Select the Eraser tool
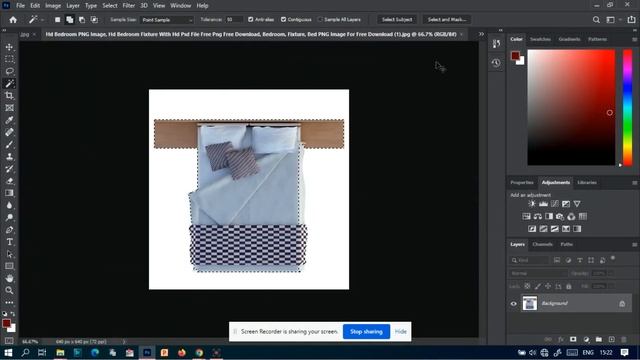The image size is (640, 360). tap(9, 181)
